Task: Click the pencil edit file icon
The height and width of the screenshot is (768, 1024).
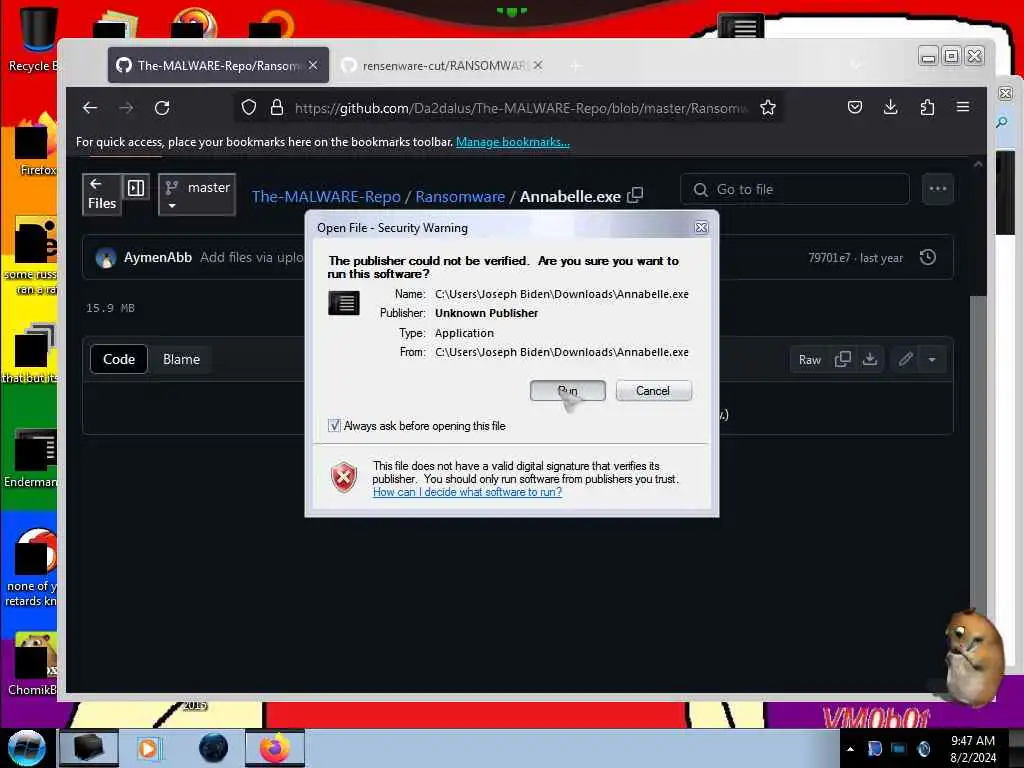Action: point(905,359)
